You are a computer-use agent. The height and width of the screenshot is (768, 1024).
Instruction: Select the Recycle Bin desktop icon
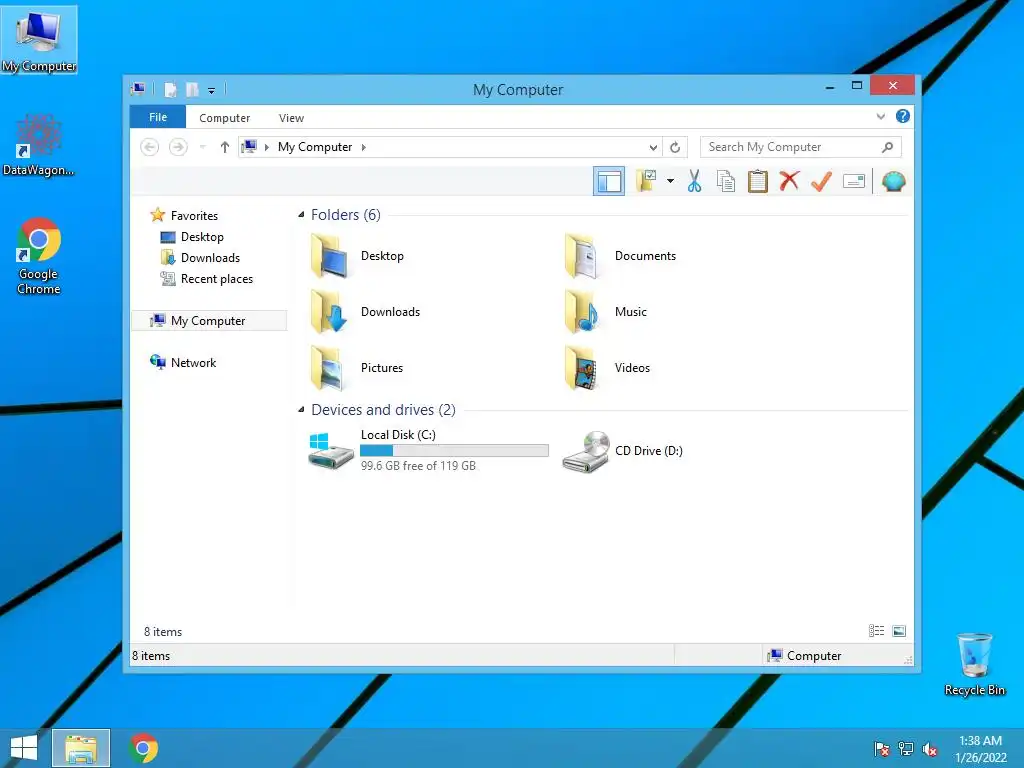(x=974, y=664)
